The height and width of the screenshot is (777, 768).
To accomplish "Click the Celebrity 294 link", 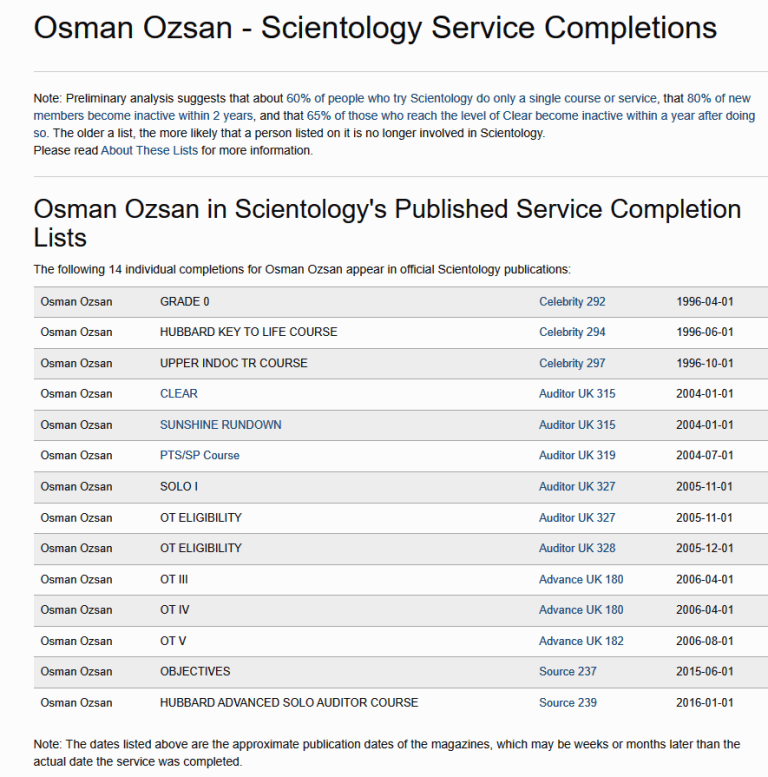I will tap(572, 332).
